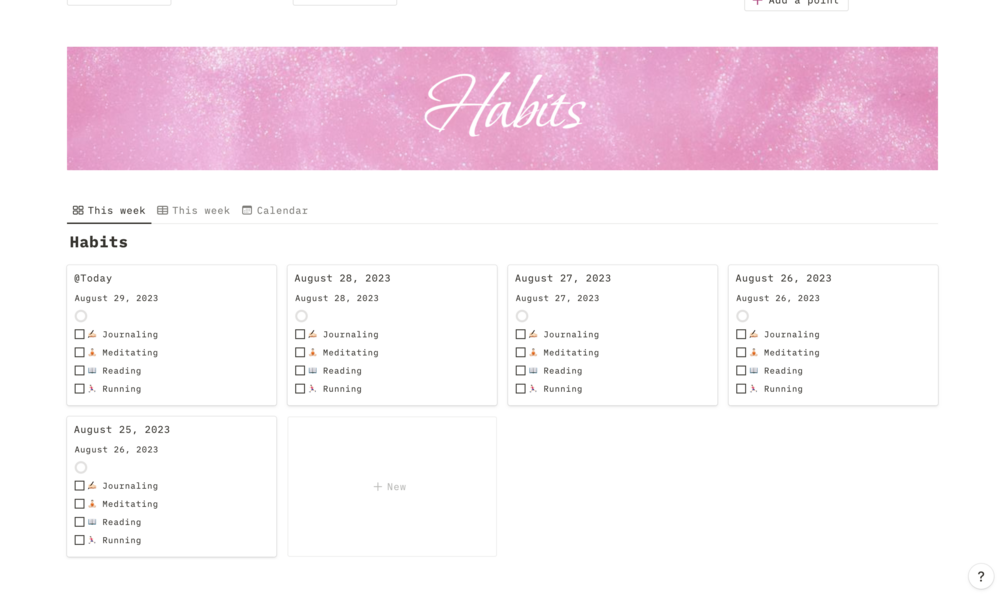Click the 'Add a point' button

pos(796,3)
